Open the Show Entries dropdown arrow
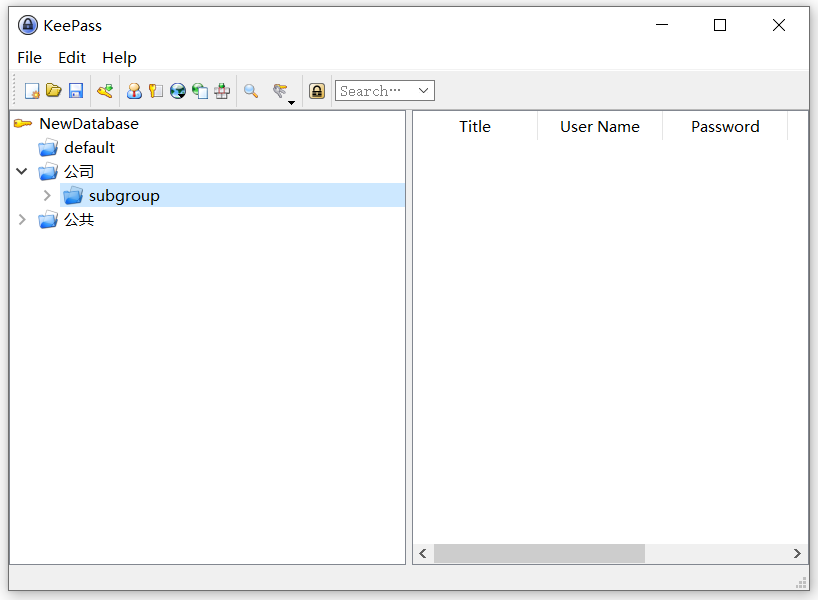 point(292,103)
